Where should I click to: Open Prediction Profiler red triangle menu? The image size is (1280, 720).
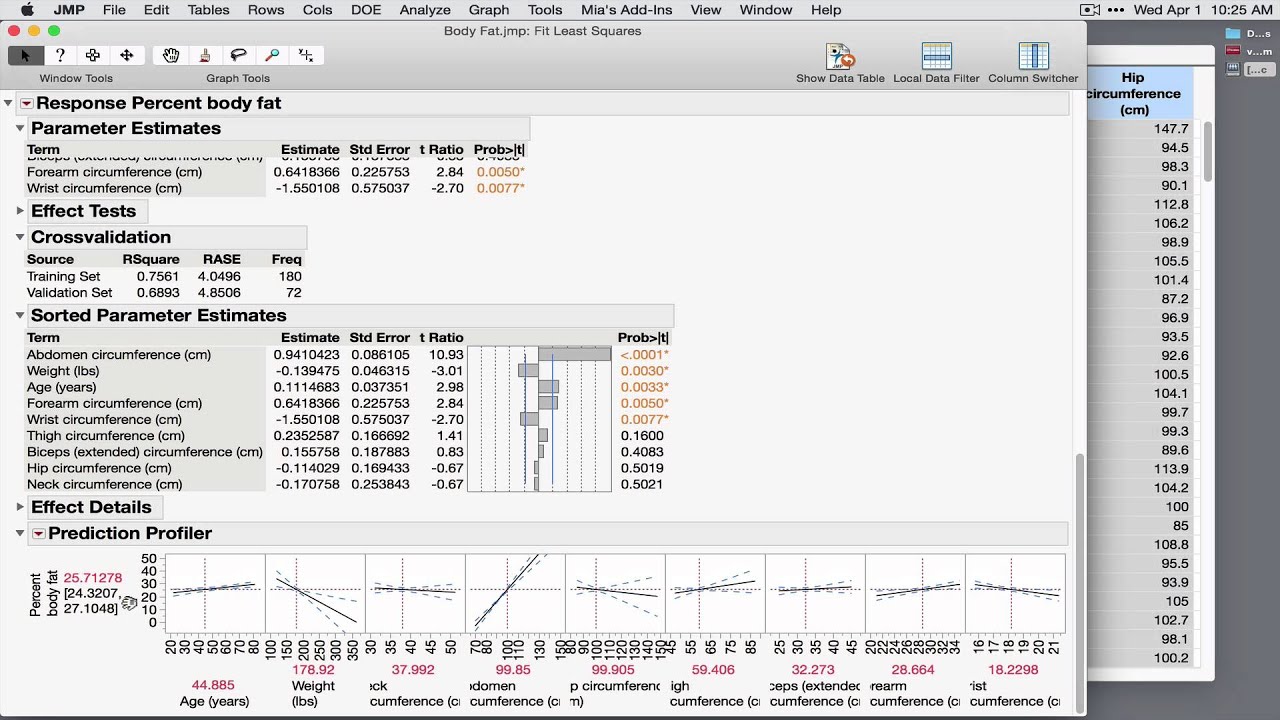click(39, 533)
